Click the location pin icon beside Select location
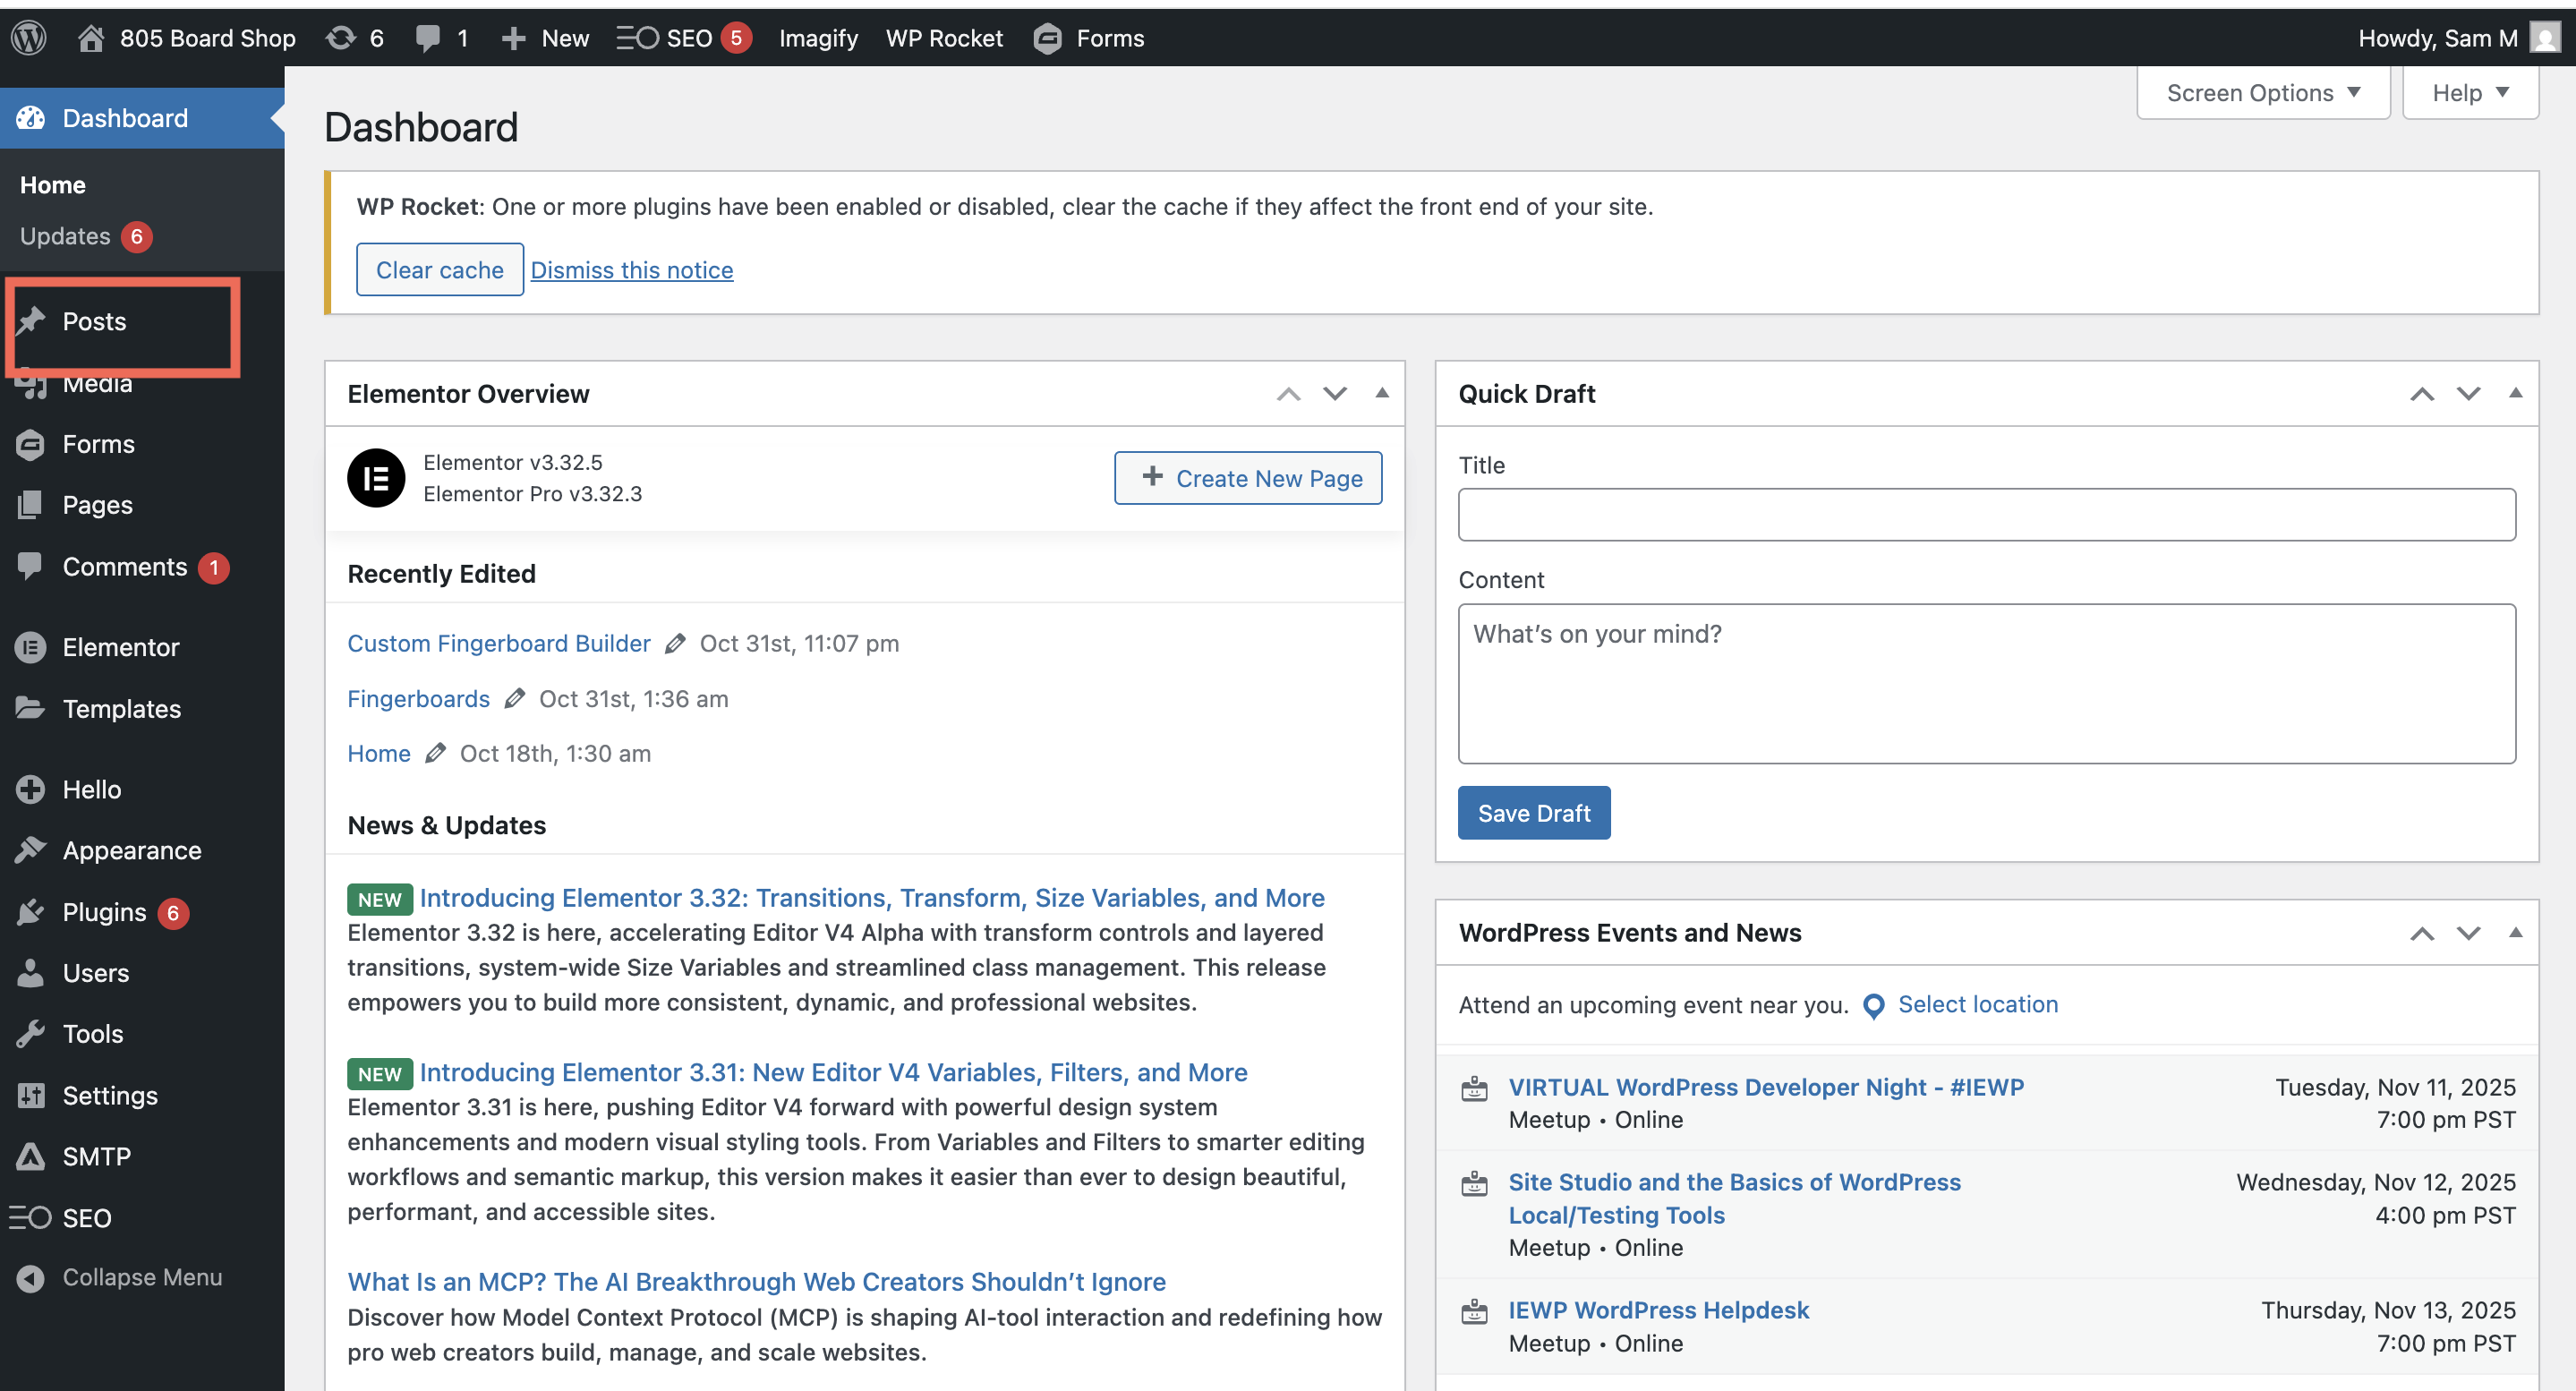 click(x=1874, y=1005)
